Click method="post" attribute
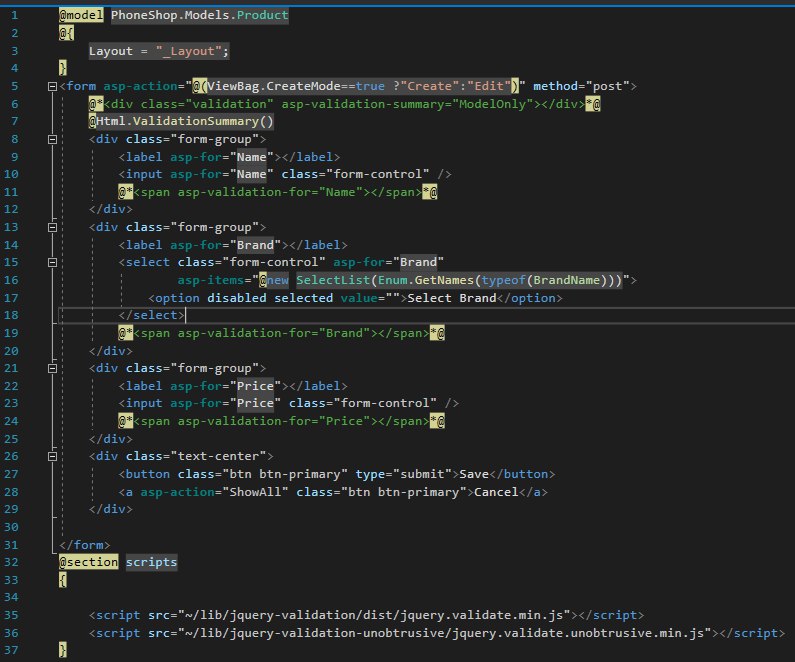This screenshot has width=795, height=662. tap(581, 86)
